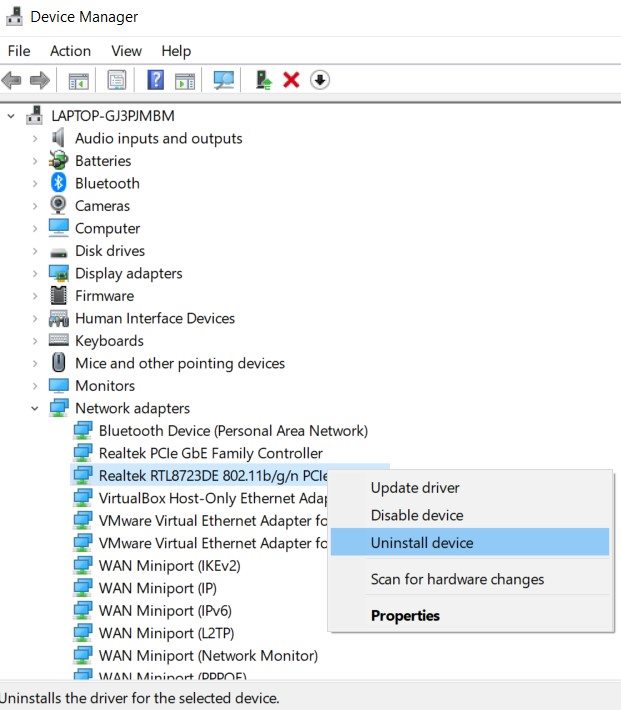Click the Monitors category icon

pos(58,386)
